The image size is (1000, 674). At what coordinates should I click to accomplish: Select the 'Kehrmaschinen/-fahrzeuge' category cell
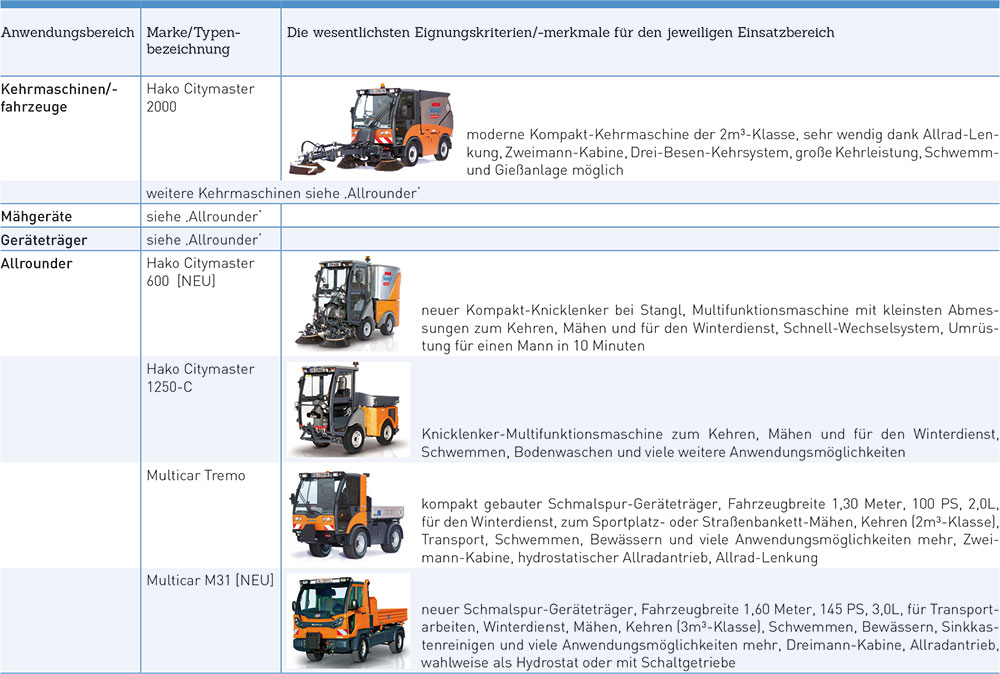coord(59,98)
